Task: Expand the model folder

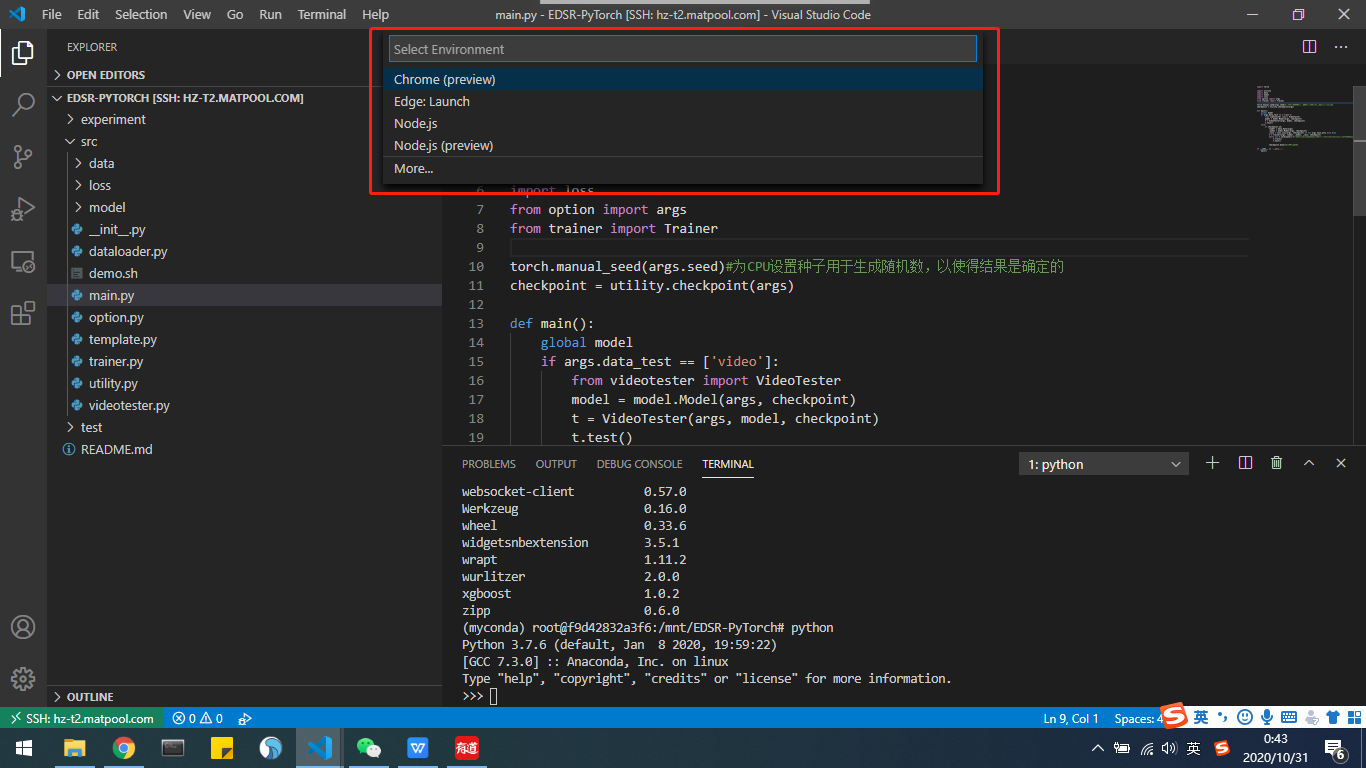Action: 244,207
